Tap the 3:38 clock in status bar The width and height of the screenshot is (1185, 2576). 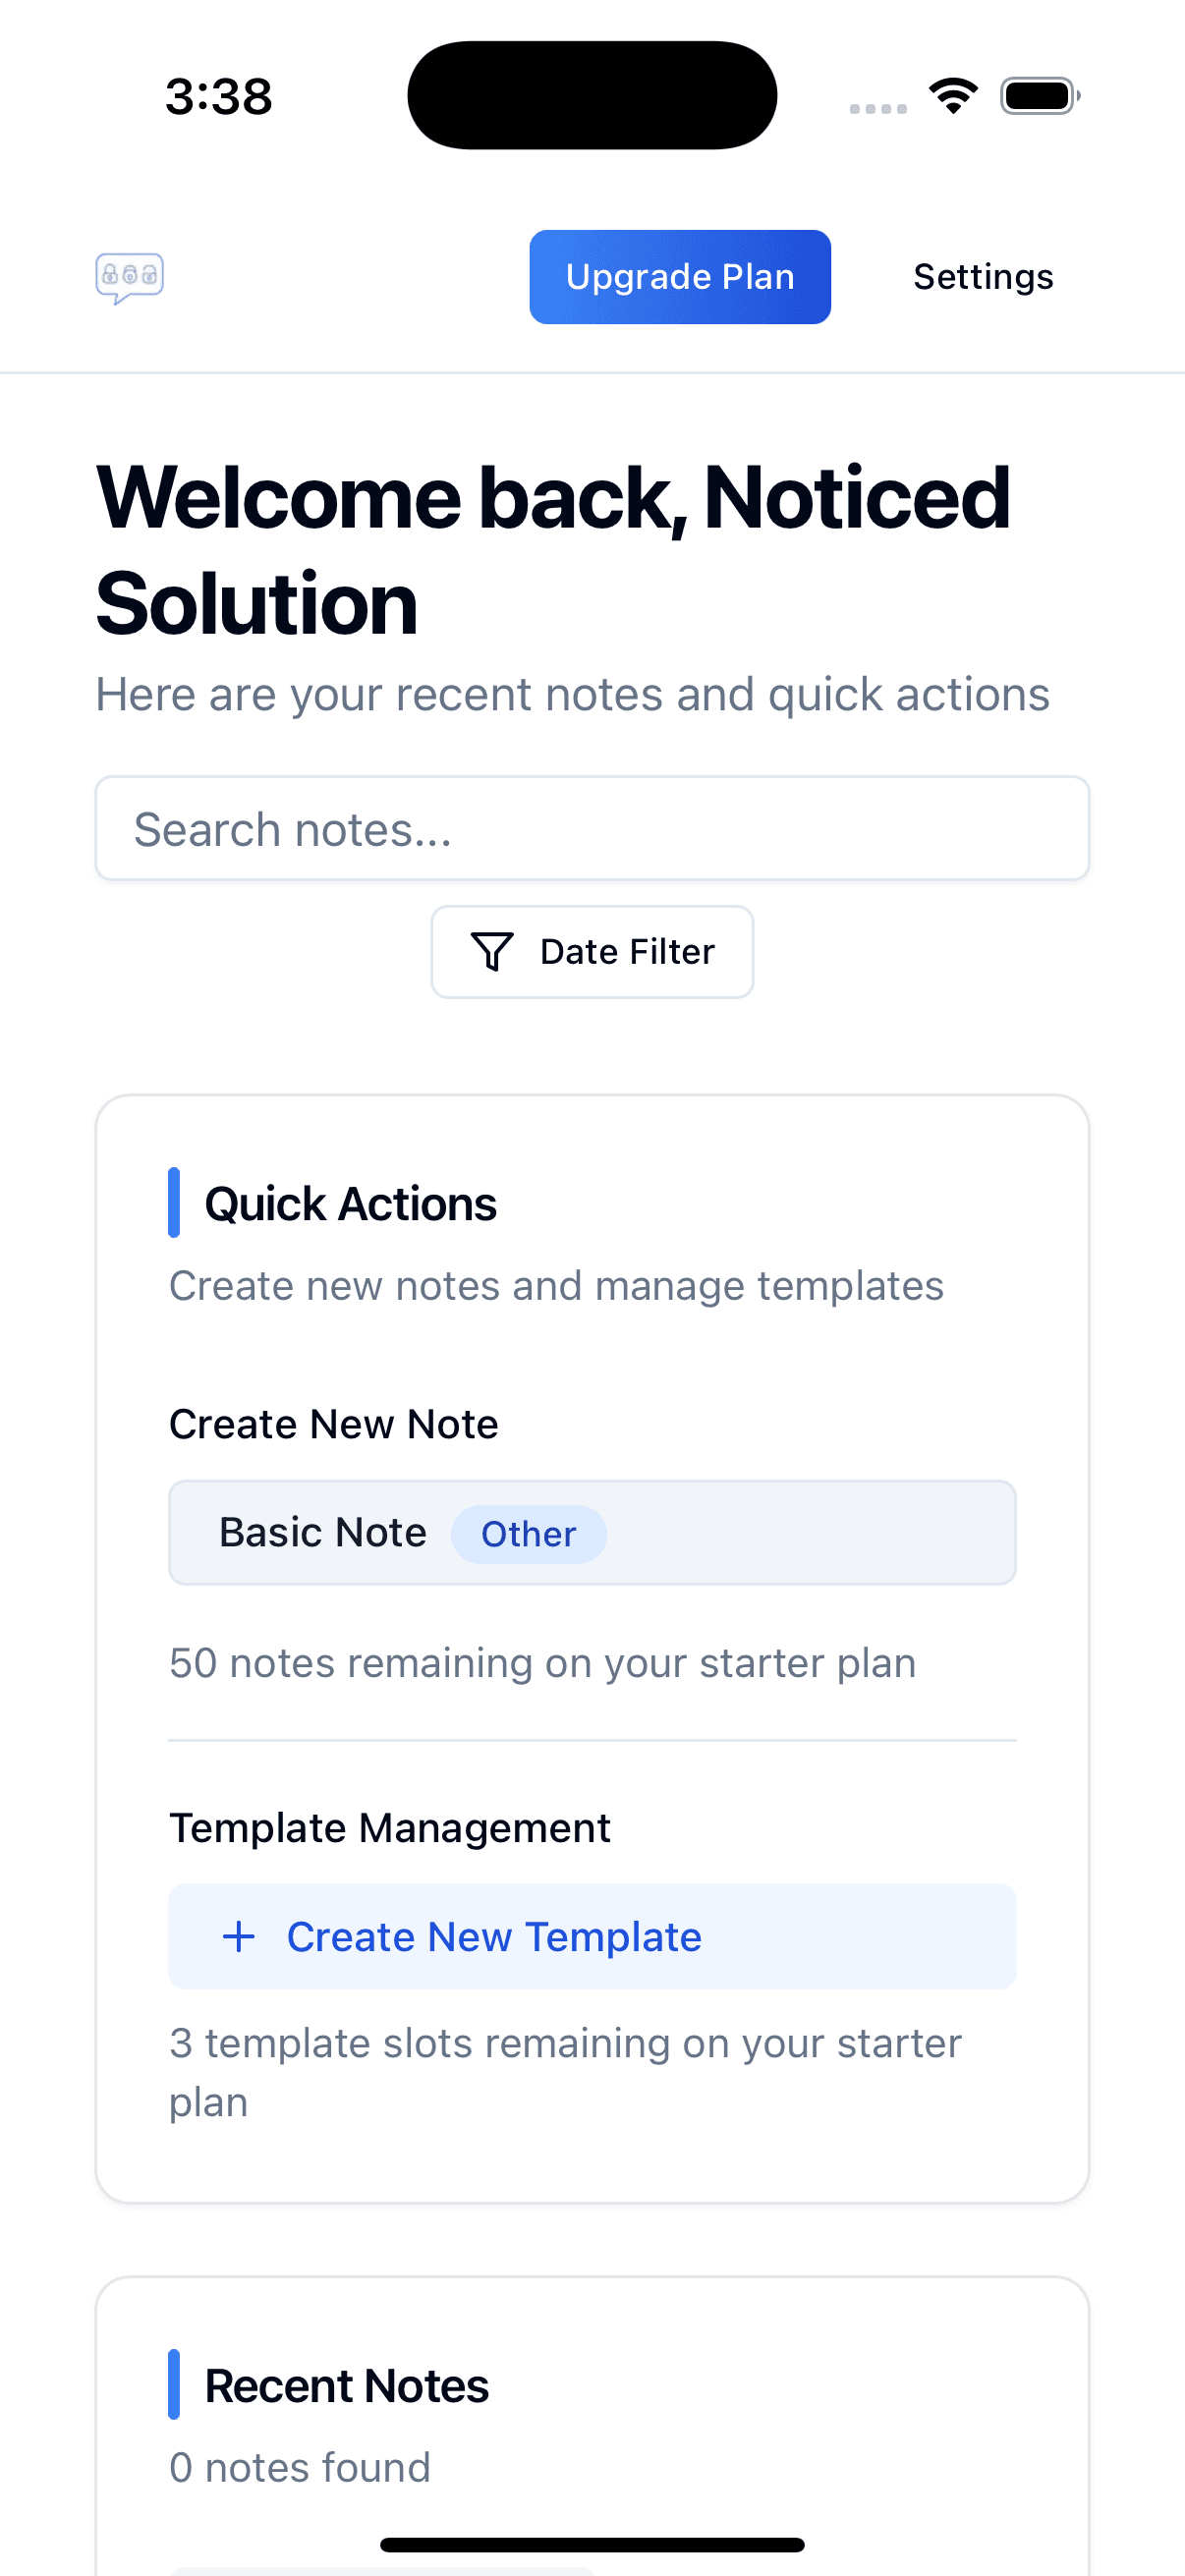pos(218,97)
